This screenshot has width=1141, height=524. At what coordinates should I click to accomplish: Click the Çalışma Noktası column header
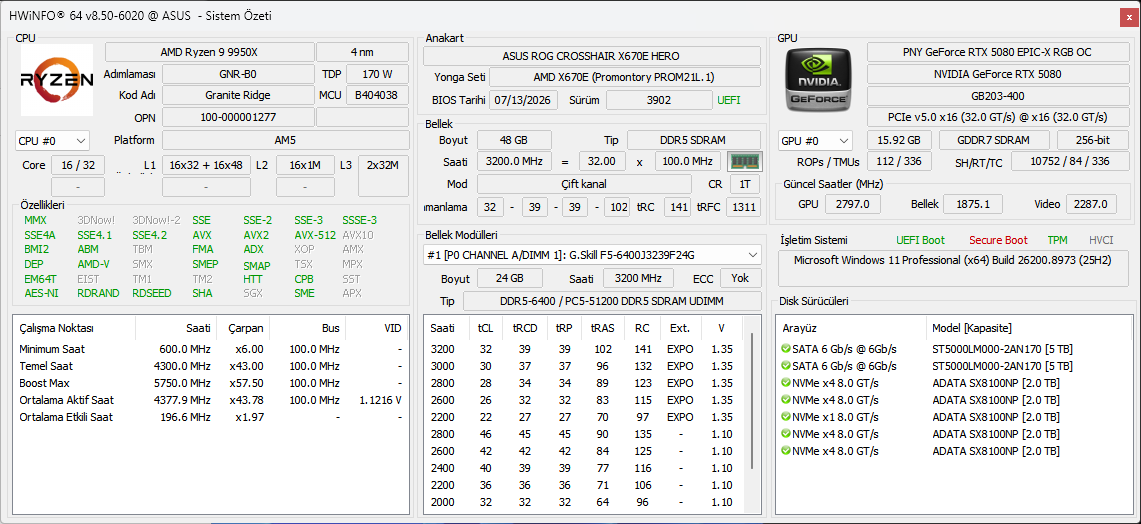pos(74,328)
